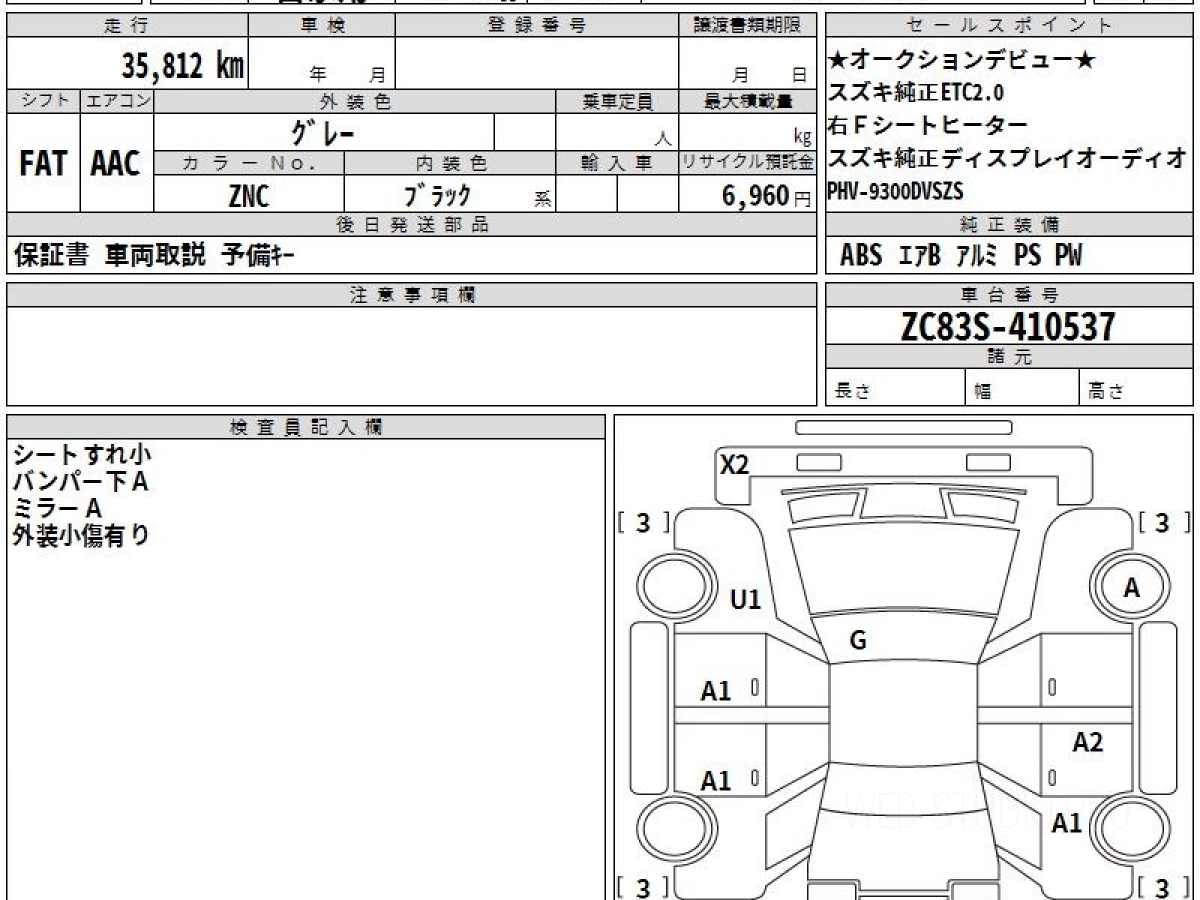Click the 純正装備 header

(x=1010, y=225)
